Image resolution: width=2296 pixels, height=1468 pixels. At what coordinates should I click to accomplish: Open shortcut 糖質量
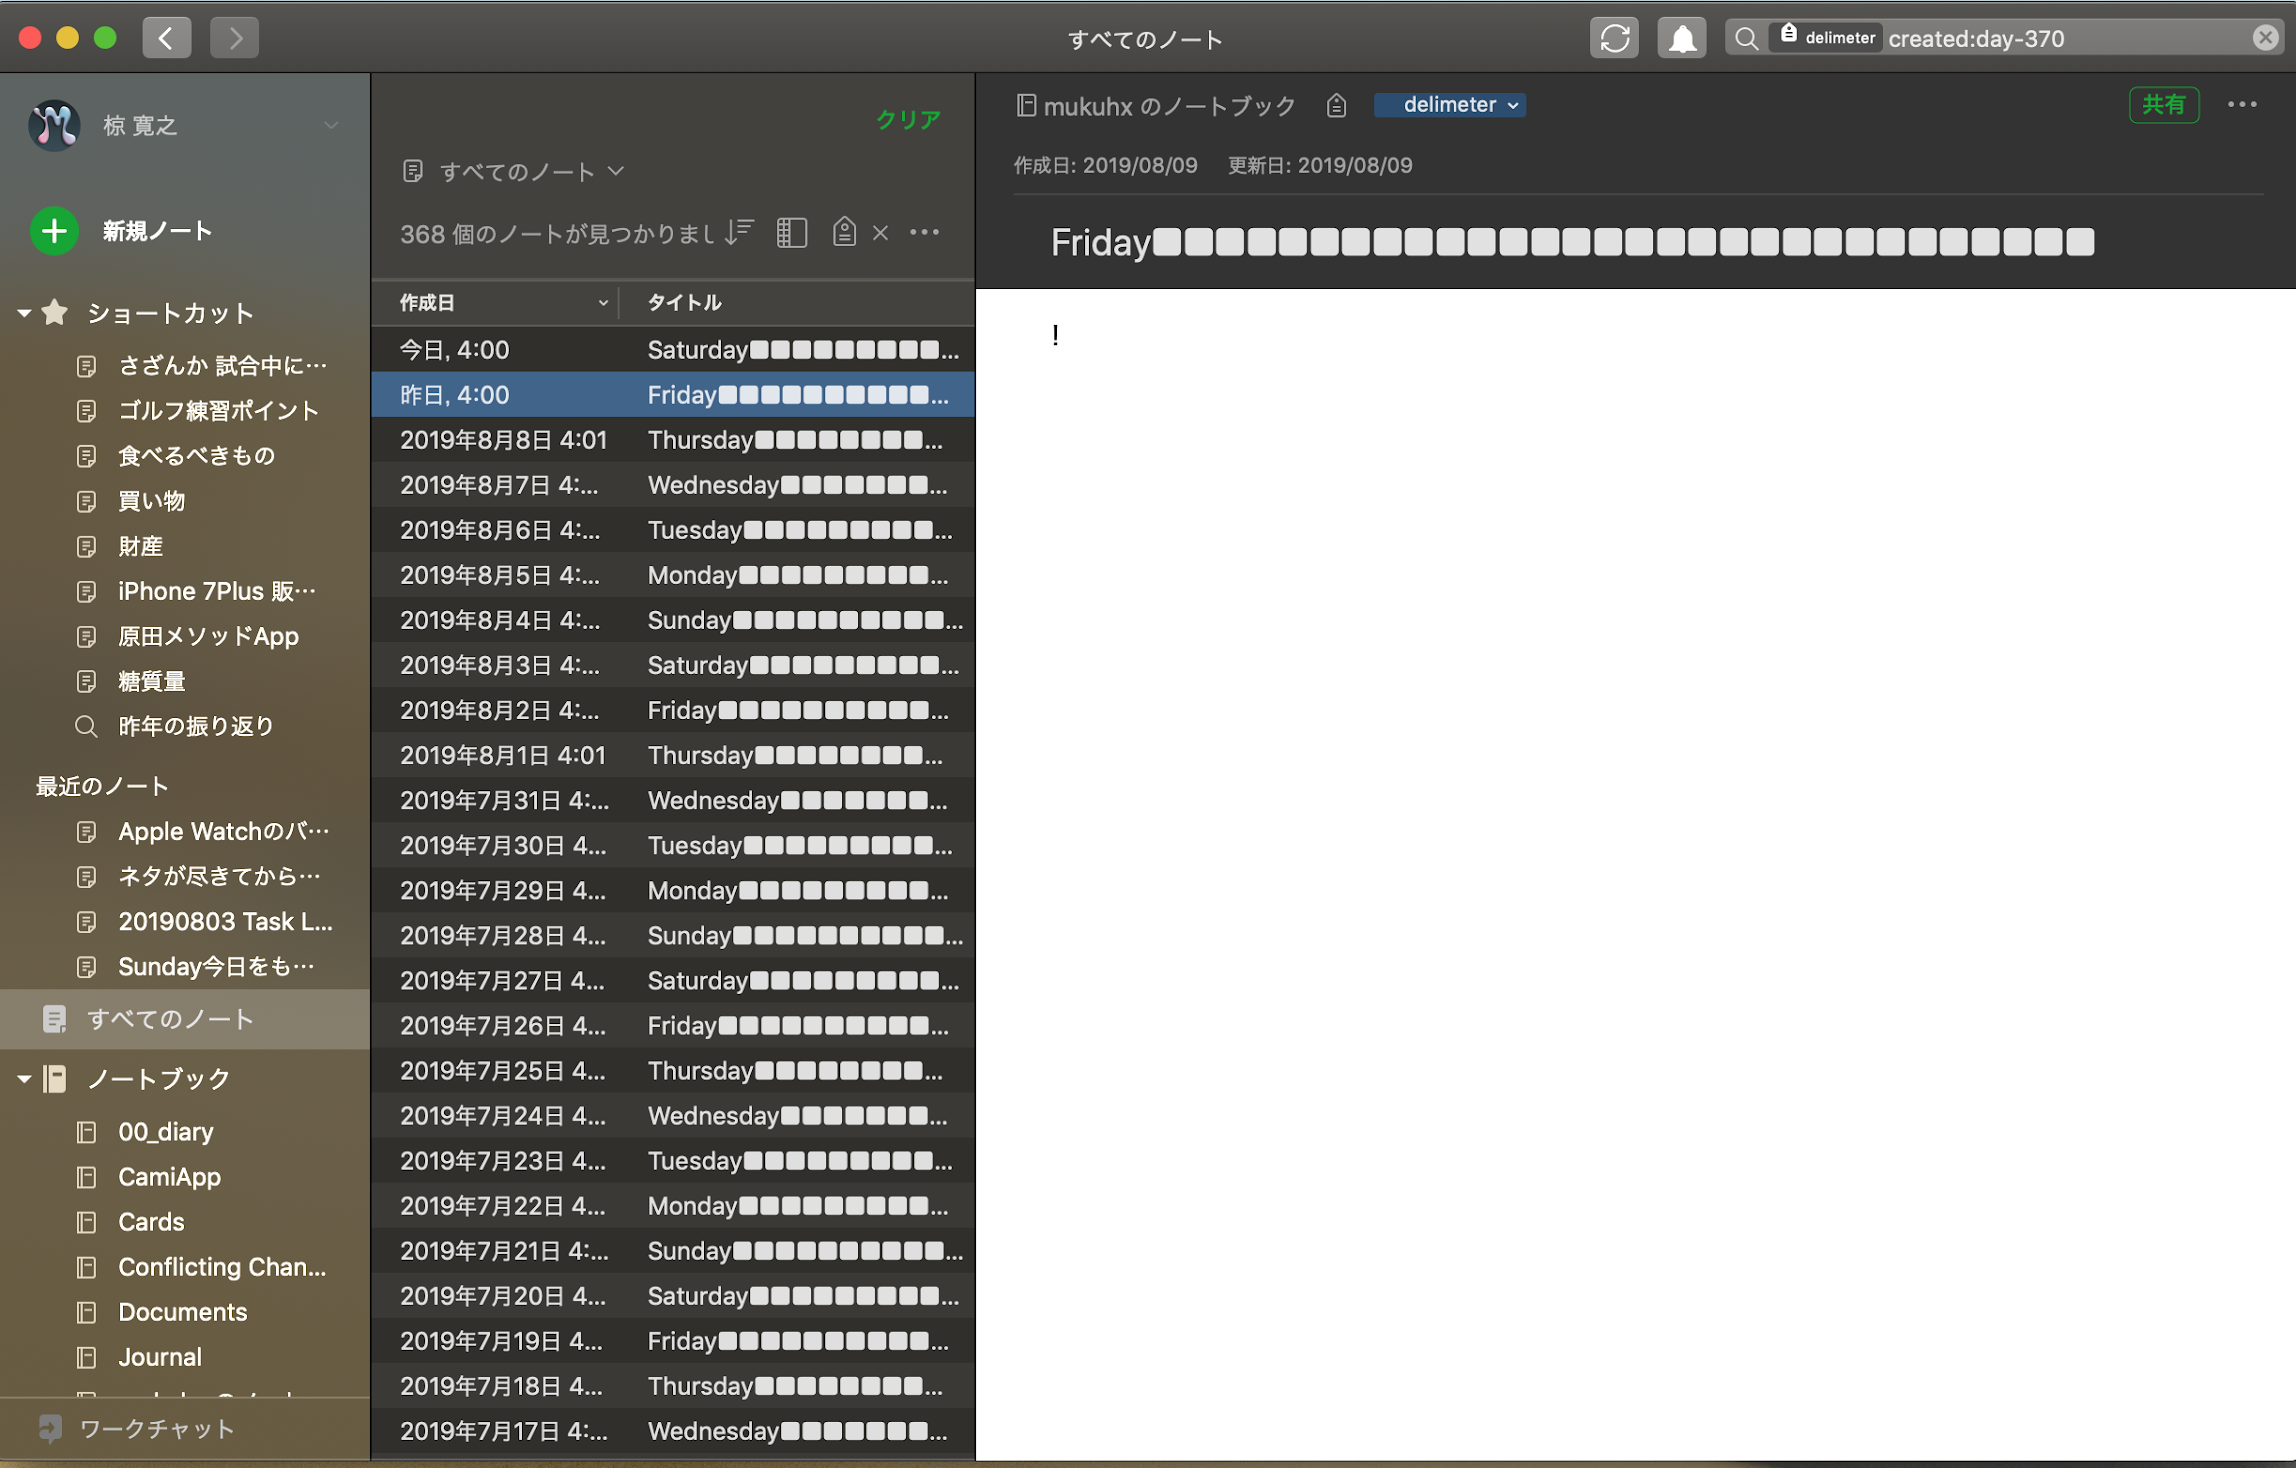point(151,681)
